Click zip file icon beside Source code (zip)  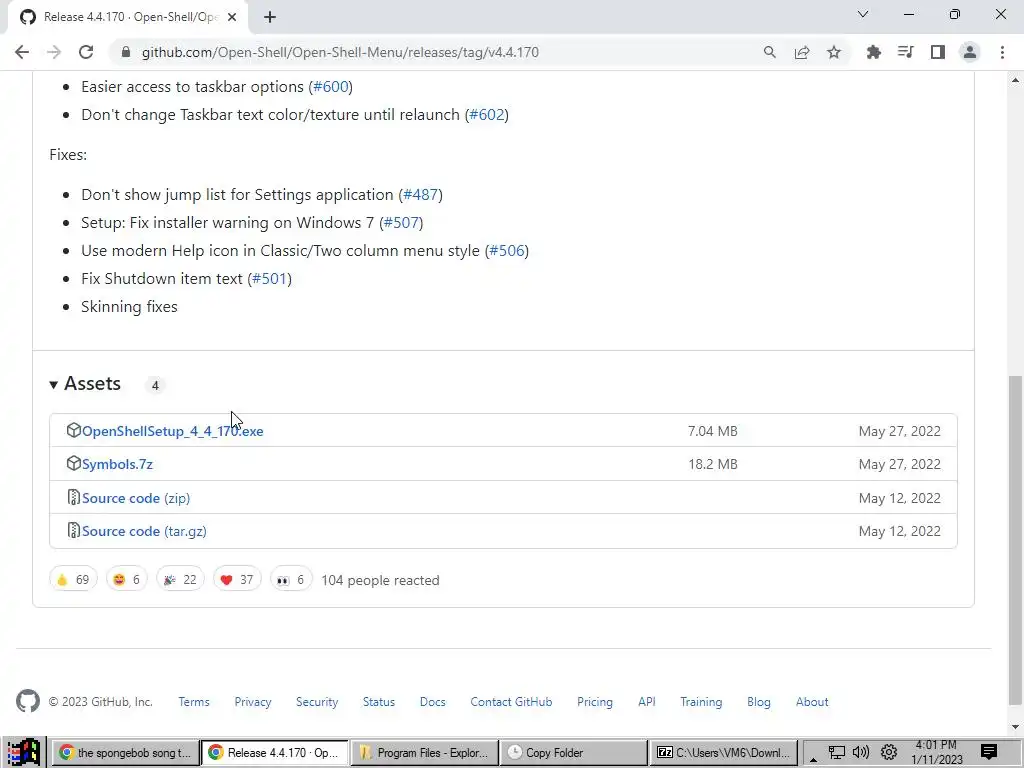pyautogui.click(x=73, y=498)
